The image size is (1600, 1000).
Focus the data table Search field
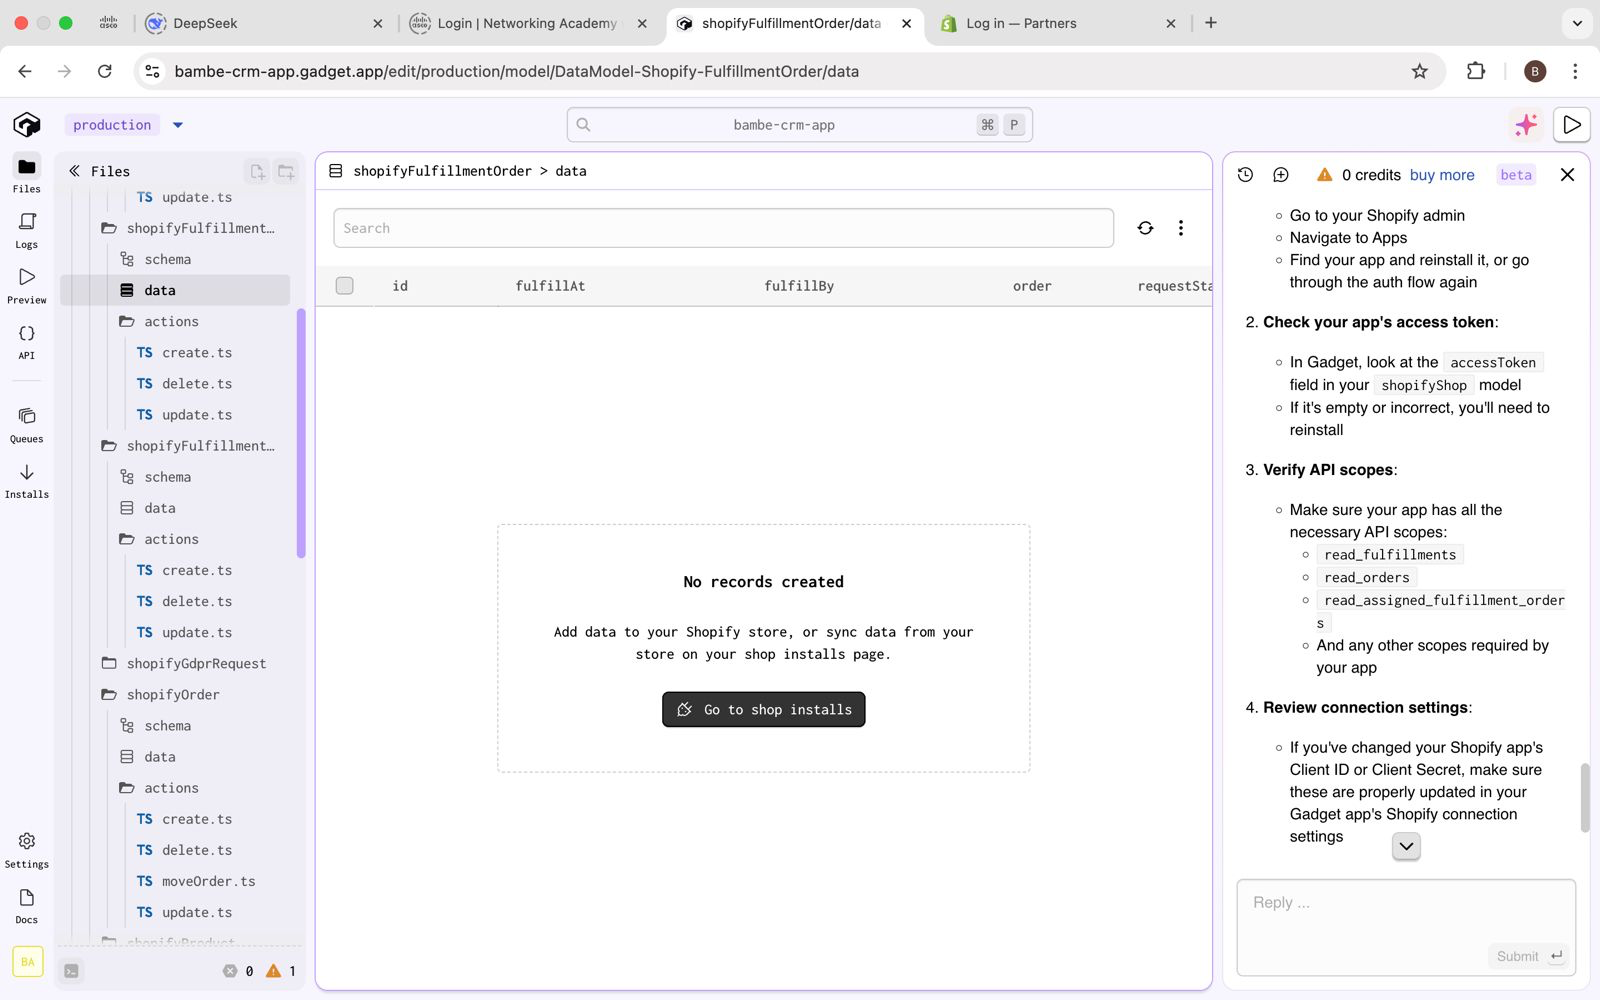point(724,228)
